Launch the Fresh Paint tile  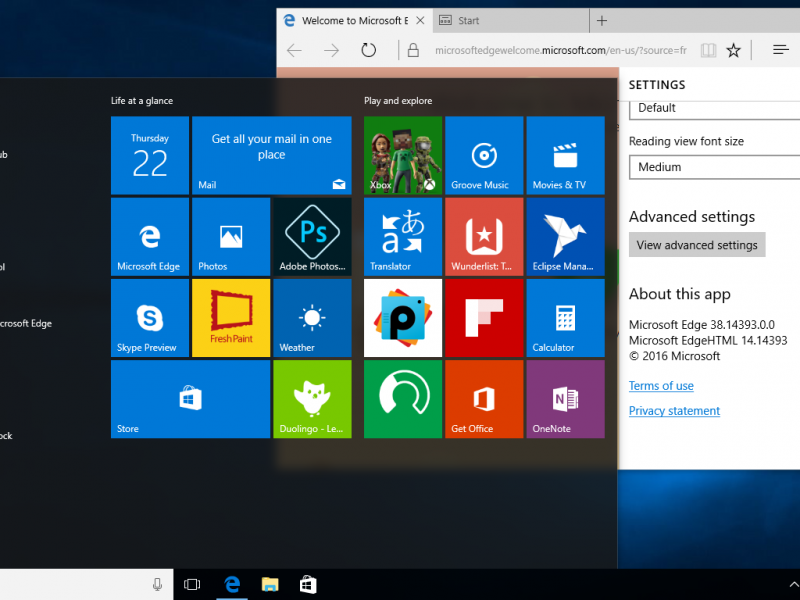click(x=231, y=318)
